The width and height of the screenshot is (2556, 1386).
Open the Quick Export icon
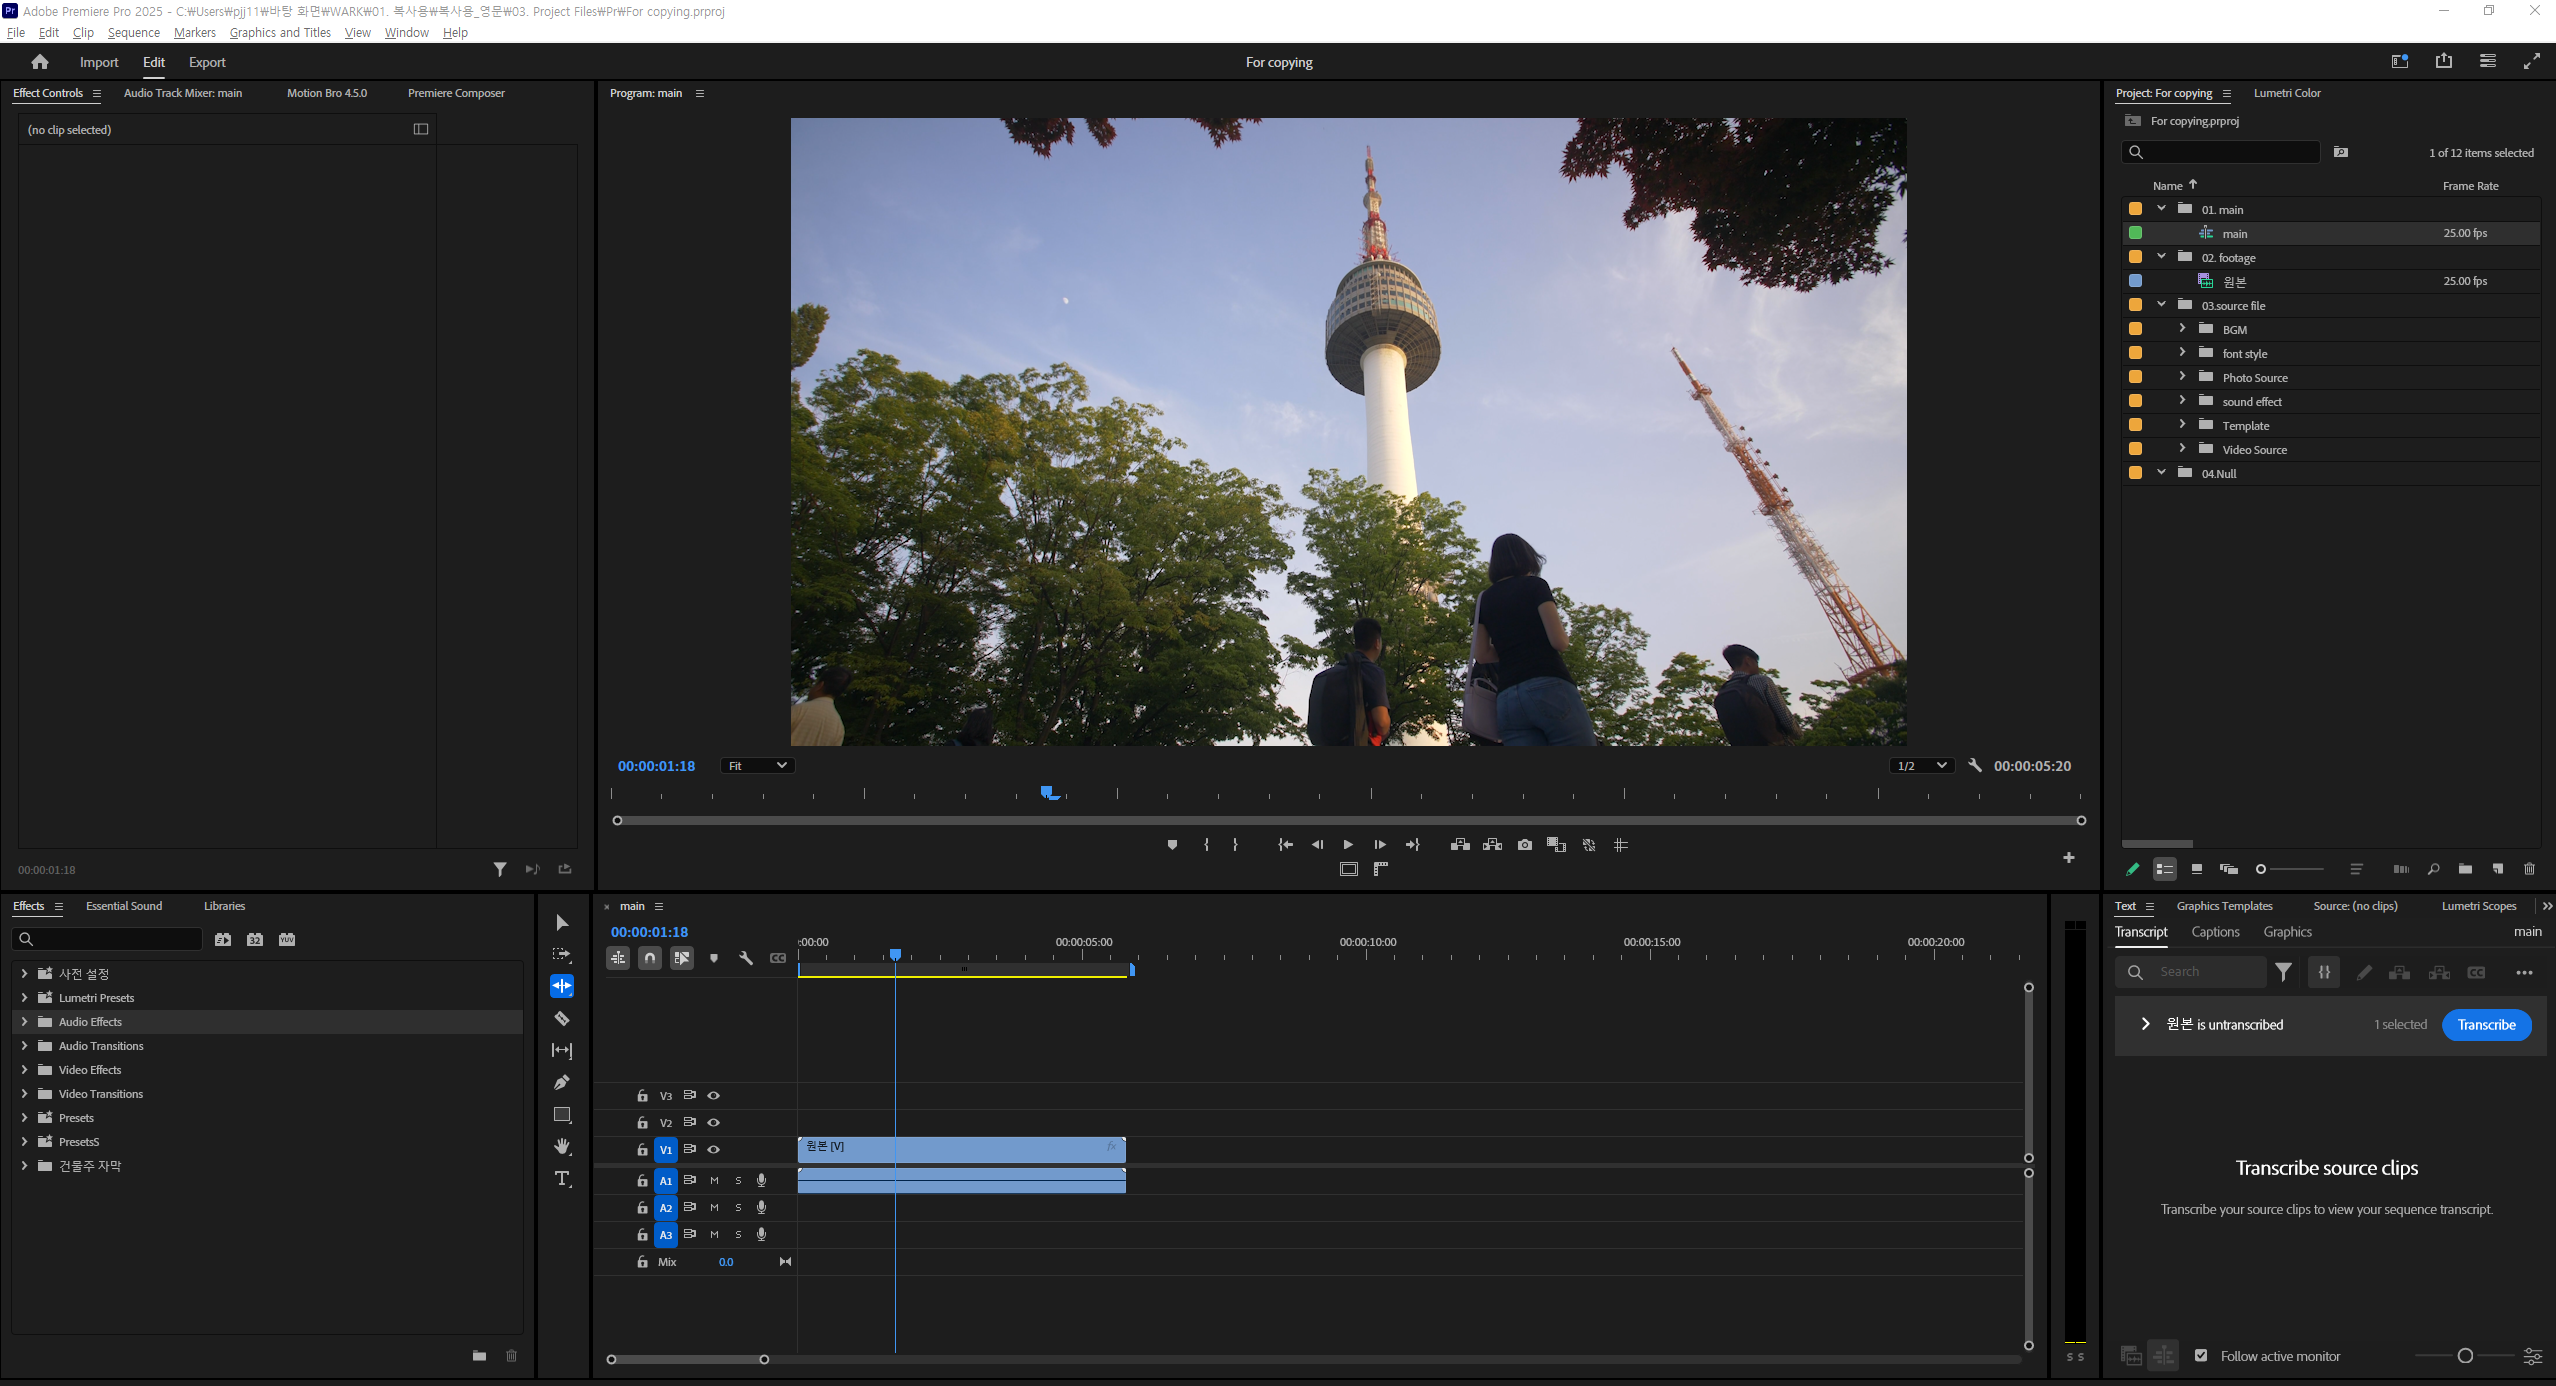(2443, 61)
